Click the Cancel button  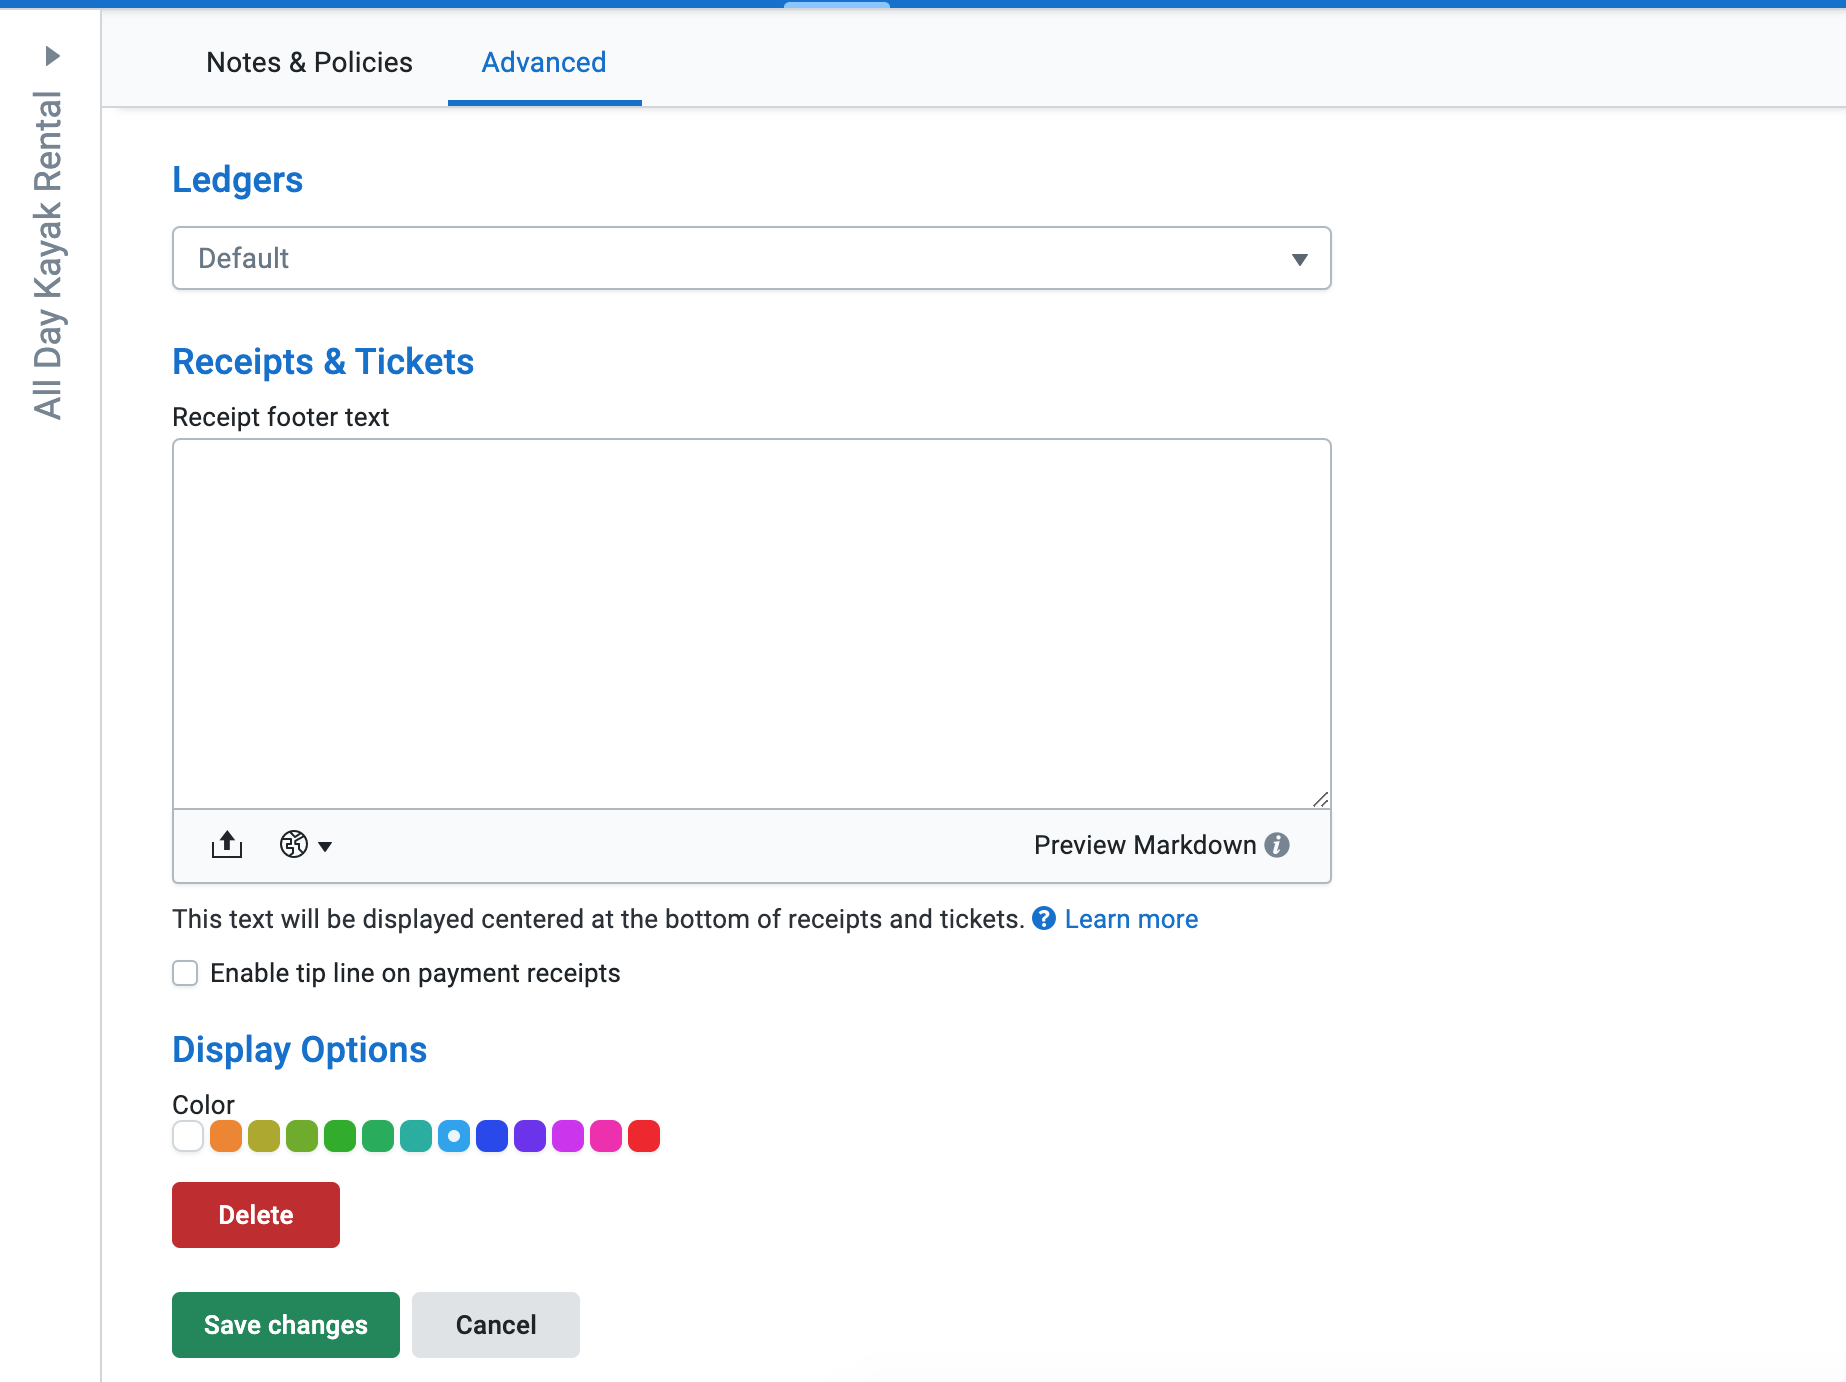pos(496,1325)
